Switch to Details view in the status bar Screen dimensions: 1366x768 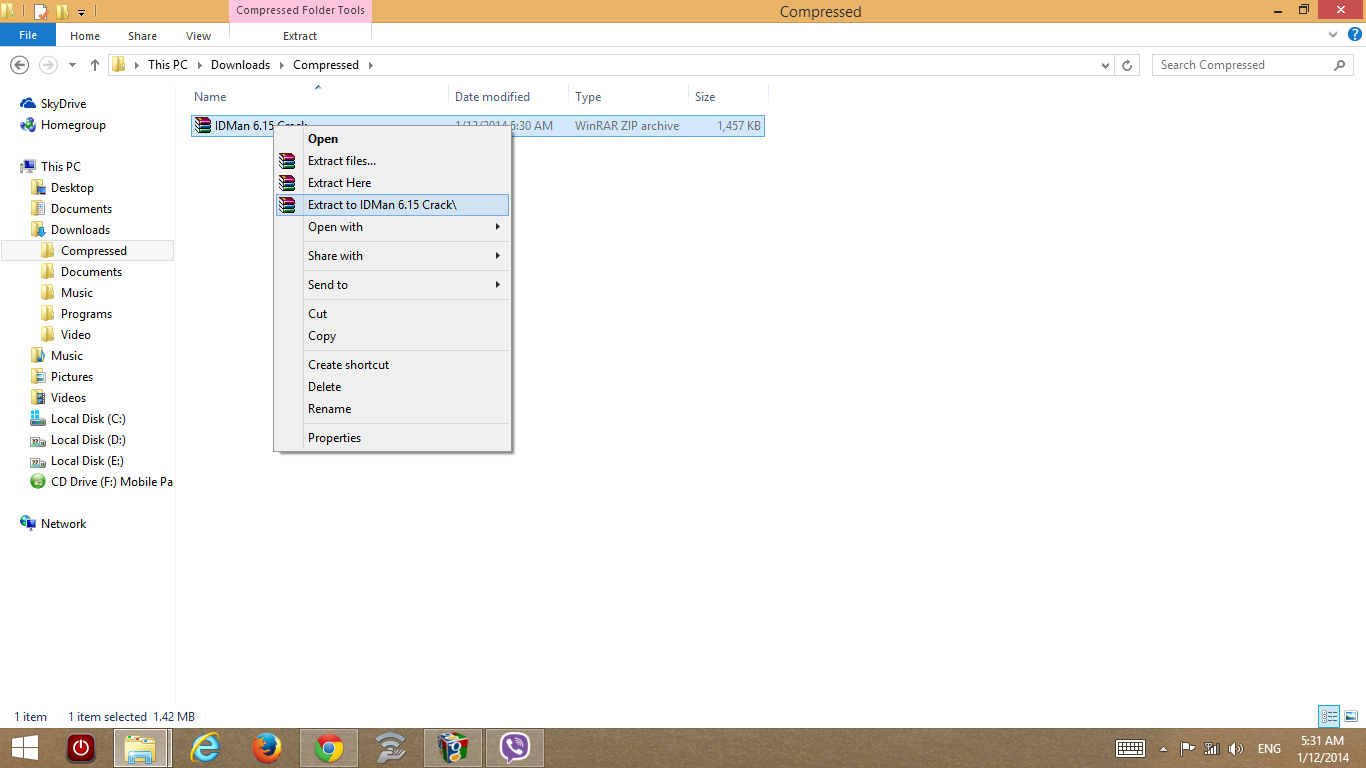coord(1329,716)
